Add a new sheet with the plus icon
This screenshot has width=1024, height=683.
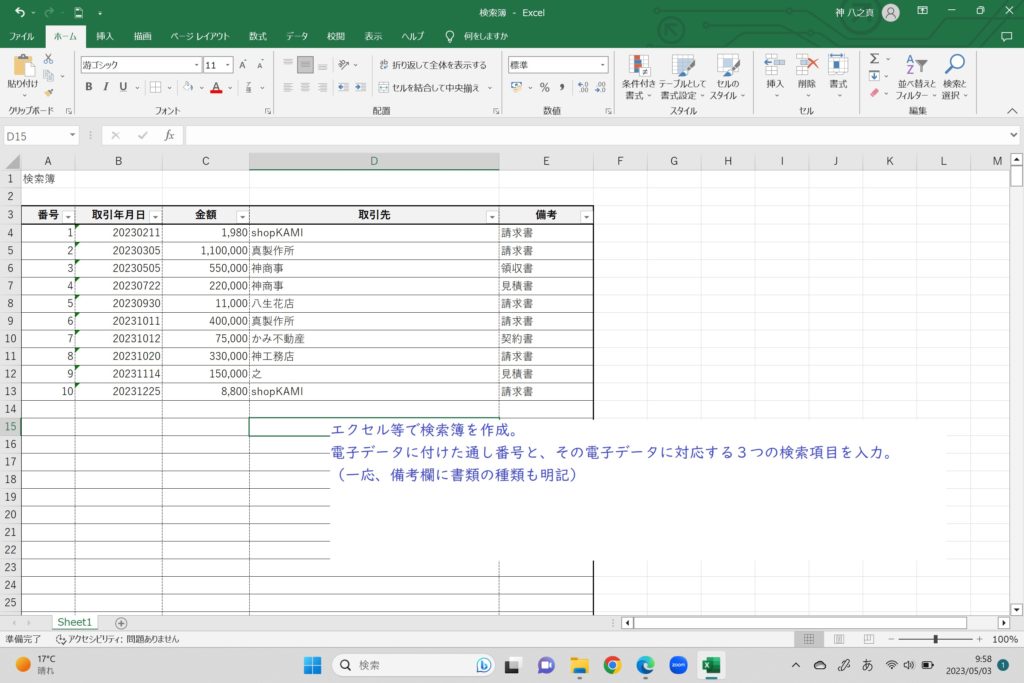(x=121, y=623)
